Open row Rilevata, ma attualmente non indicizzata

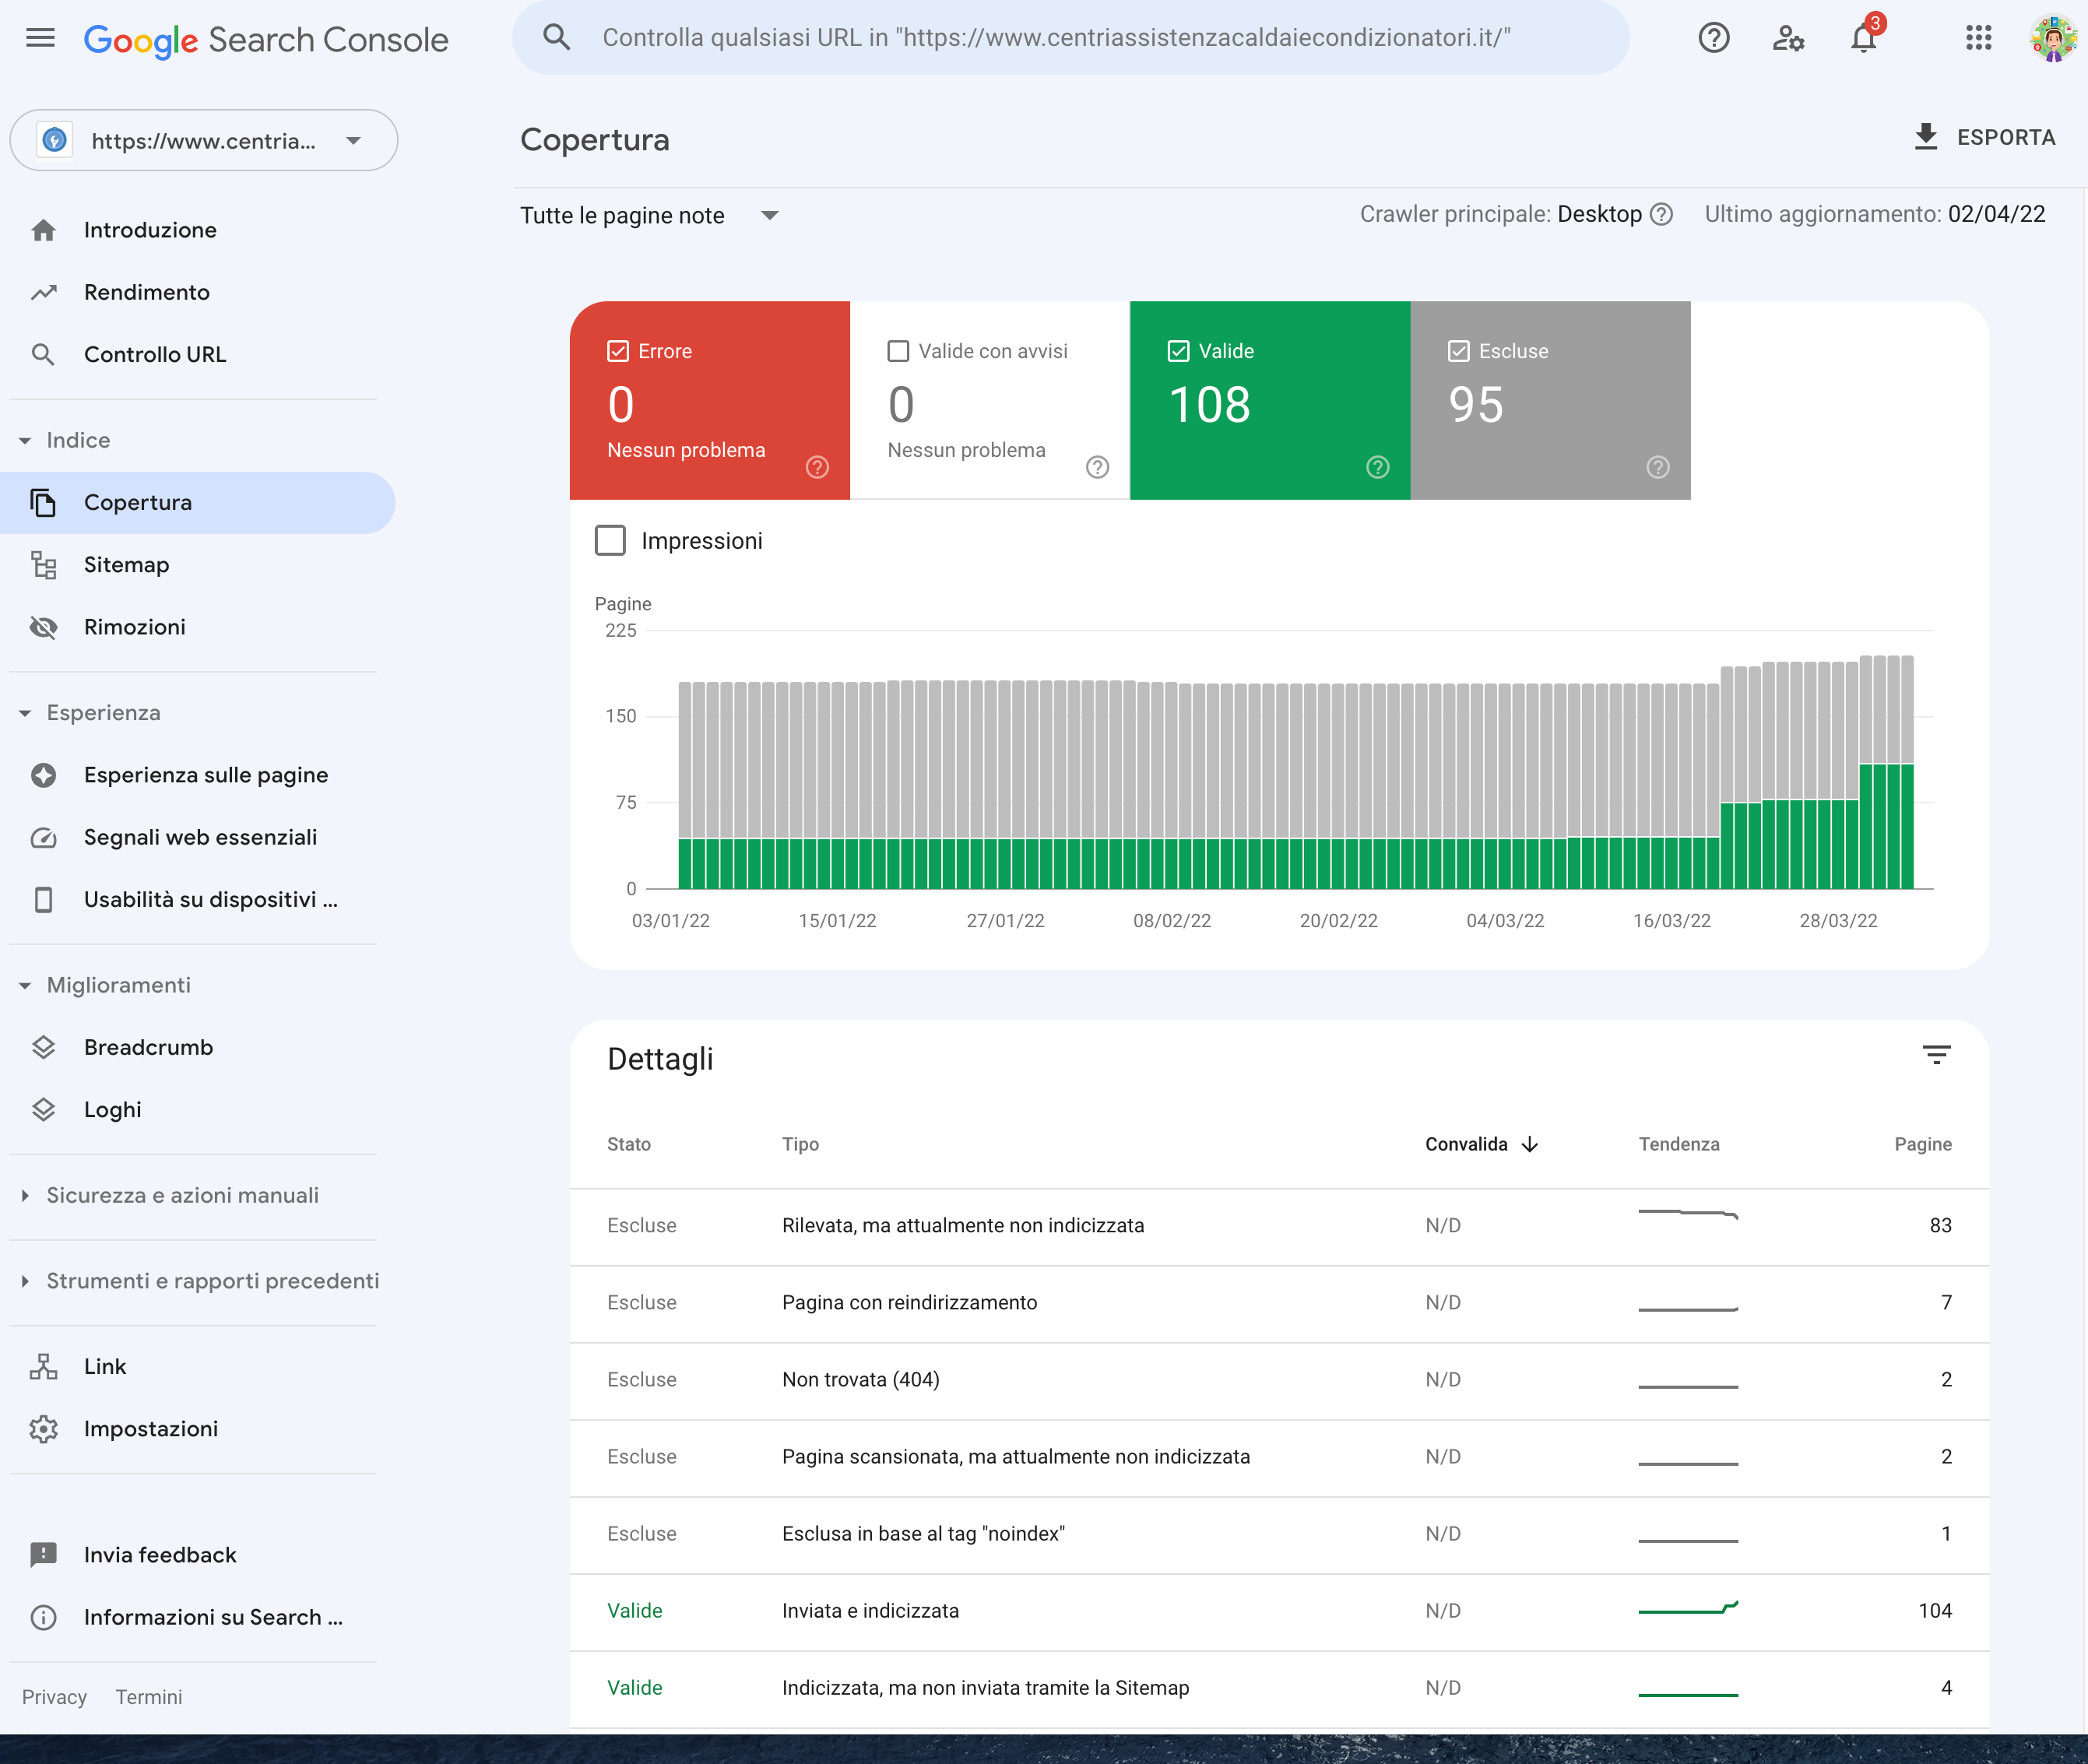tap(1279, 1225)
